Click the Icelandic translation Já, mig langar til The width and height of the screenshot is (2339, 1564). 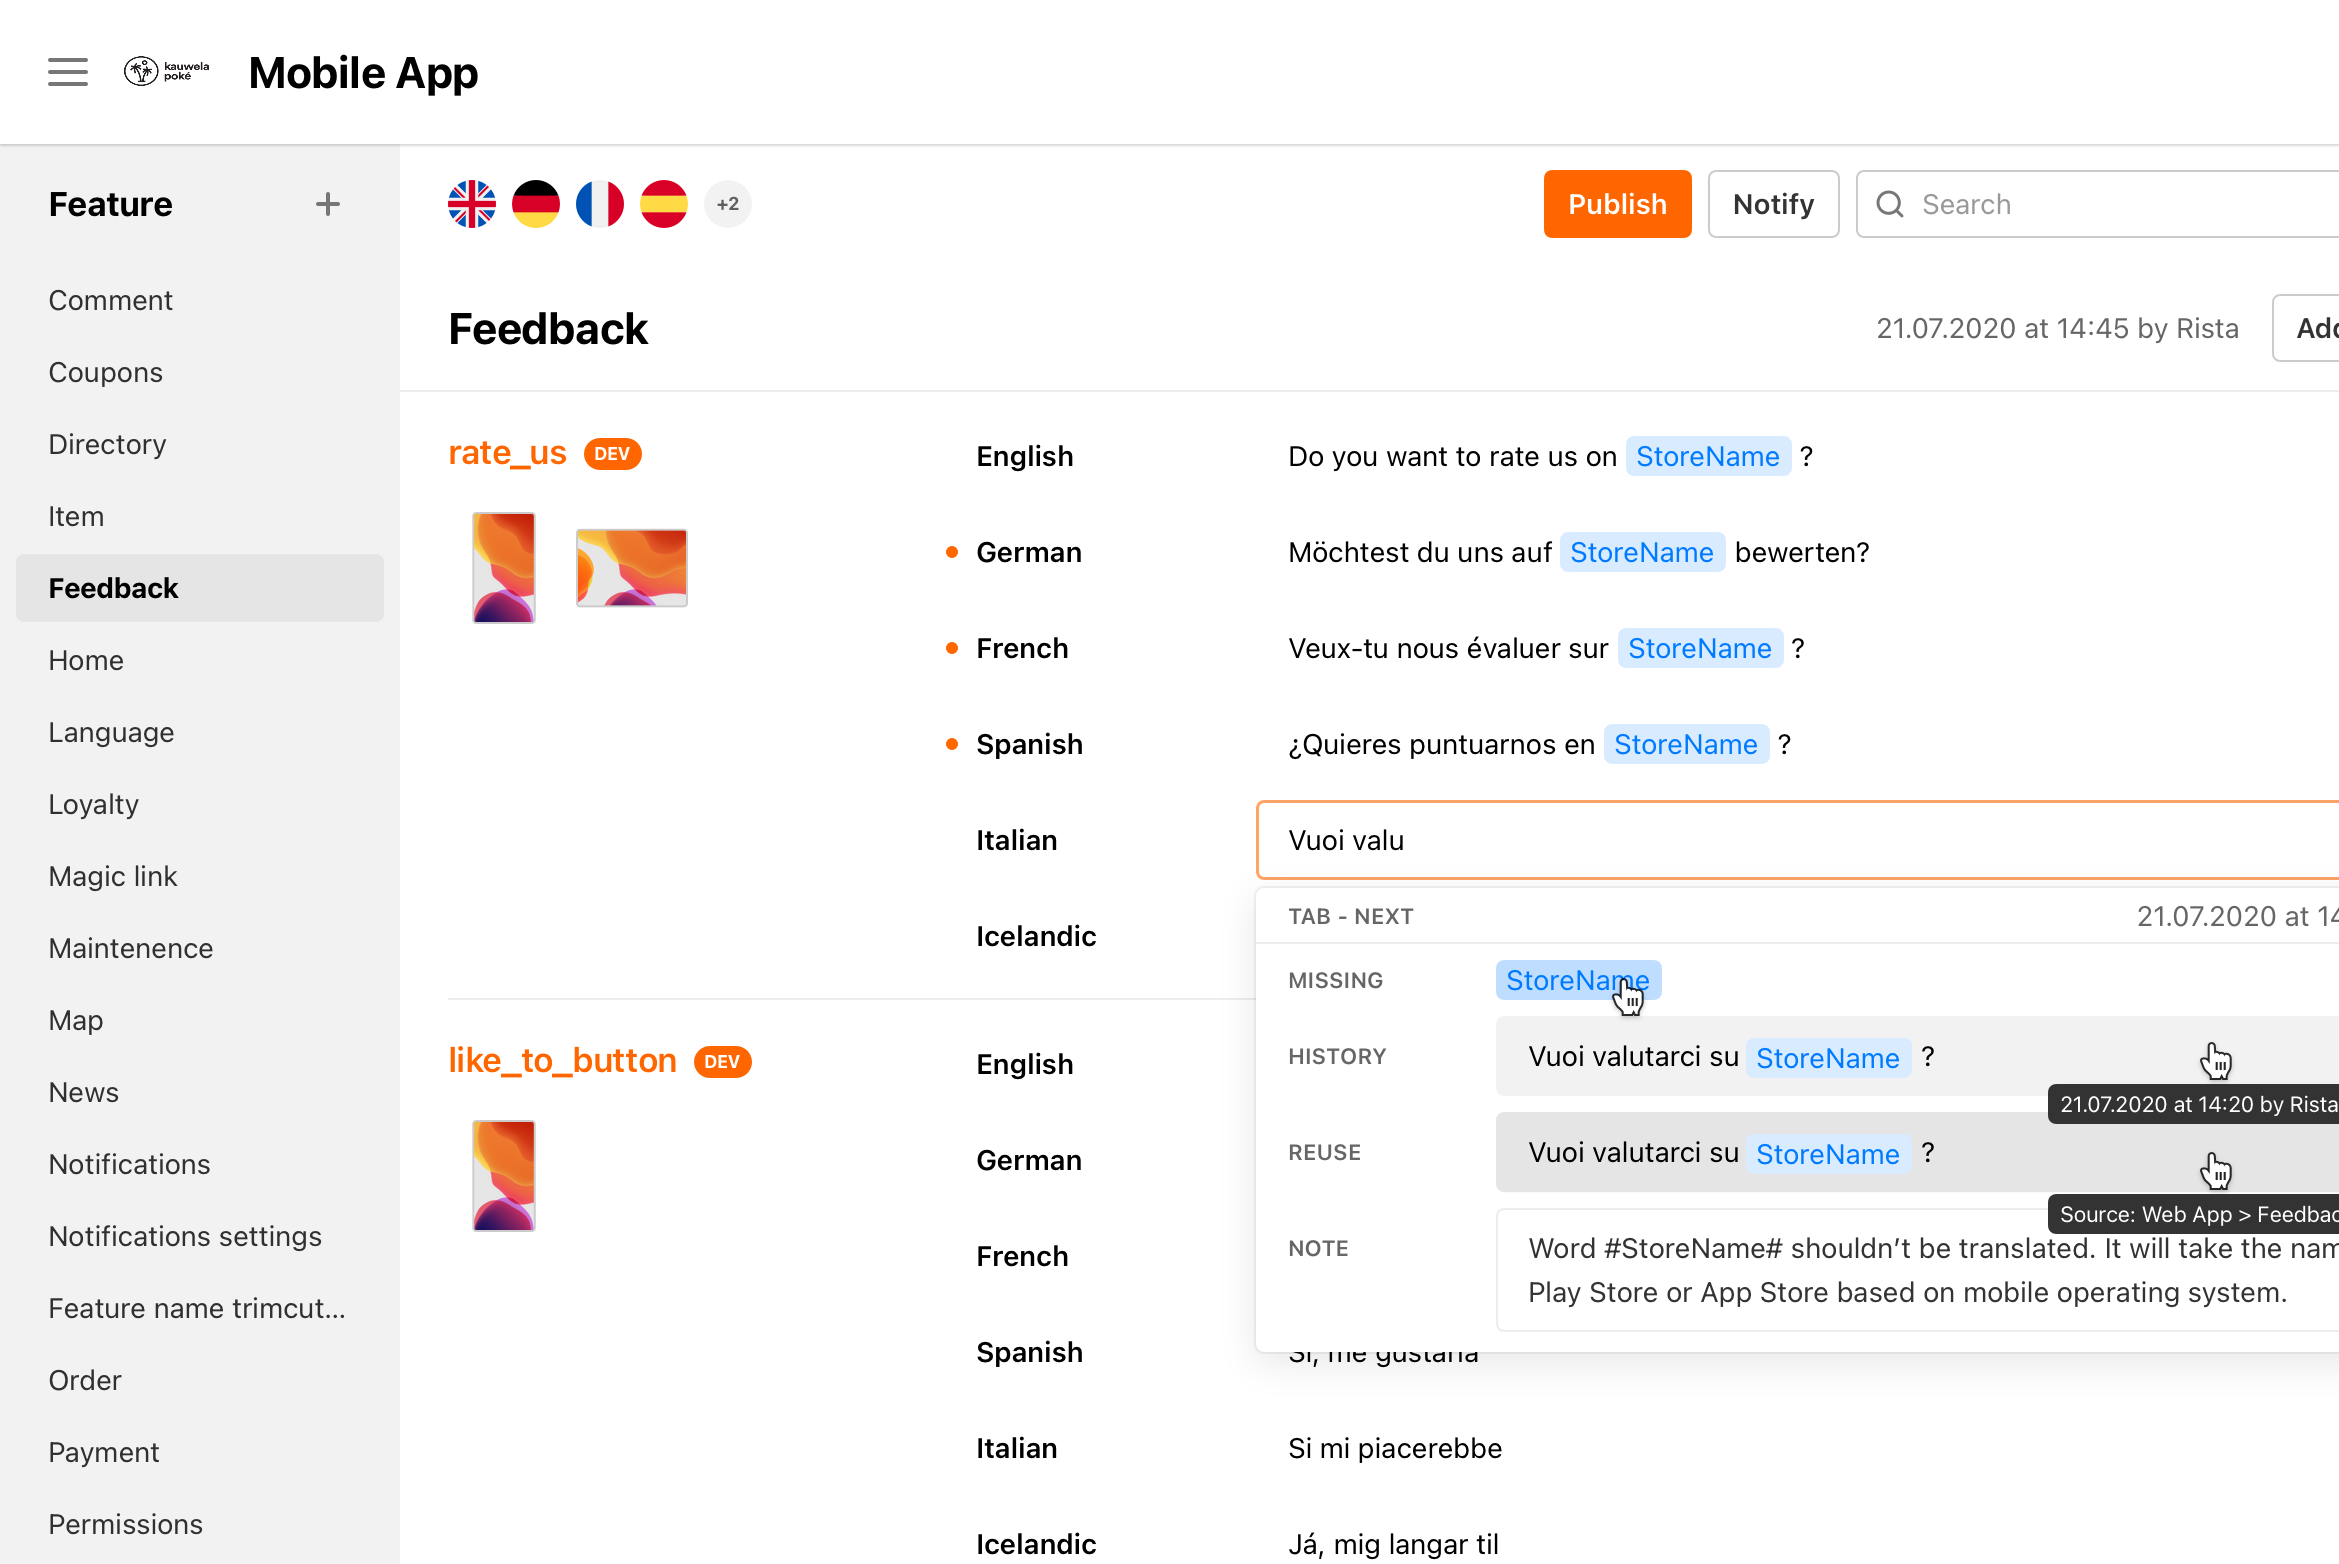(x=1393, y=1544)
